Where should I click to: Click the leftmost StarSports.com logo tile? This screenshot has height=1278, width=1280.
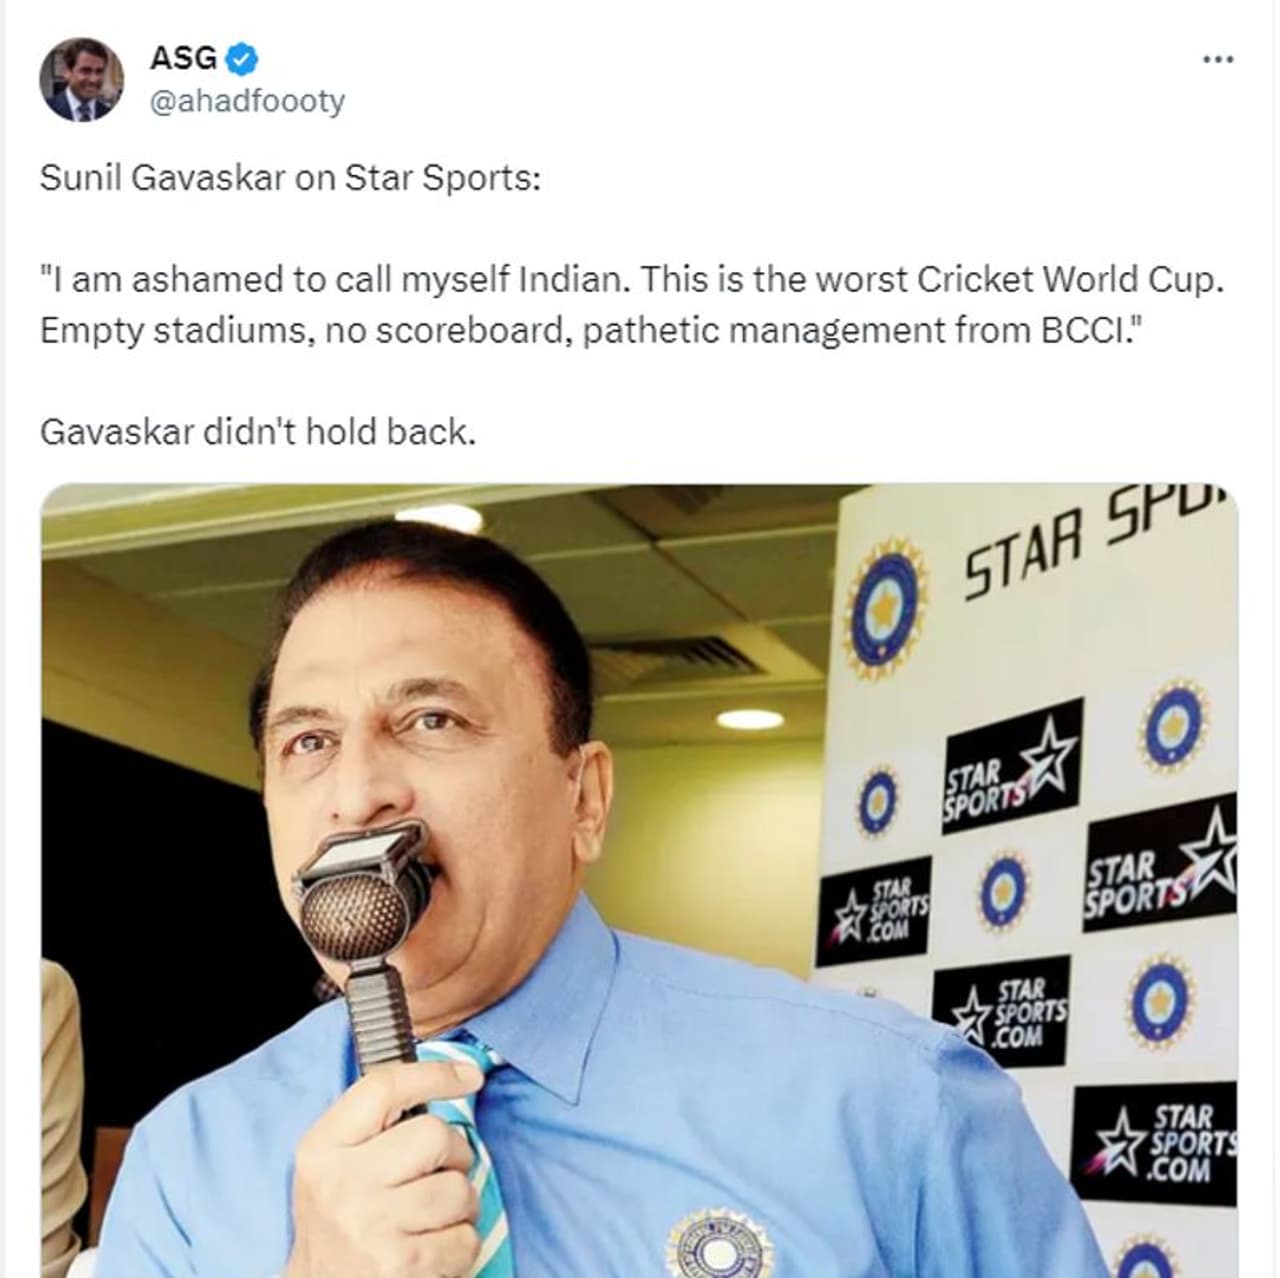(875, 911)
